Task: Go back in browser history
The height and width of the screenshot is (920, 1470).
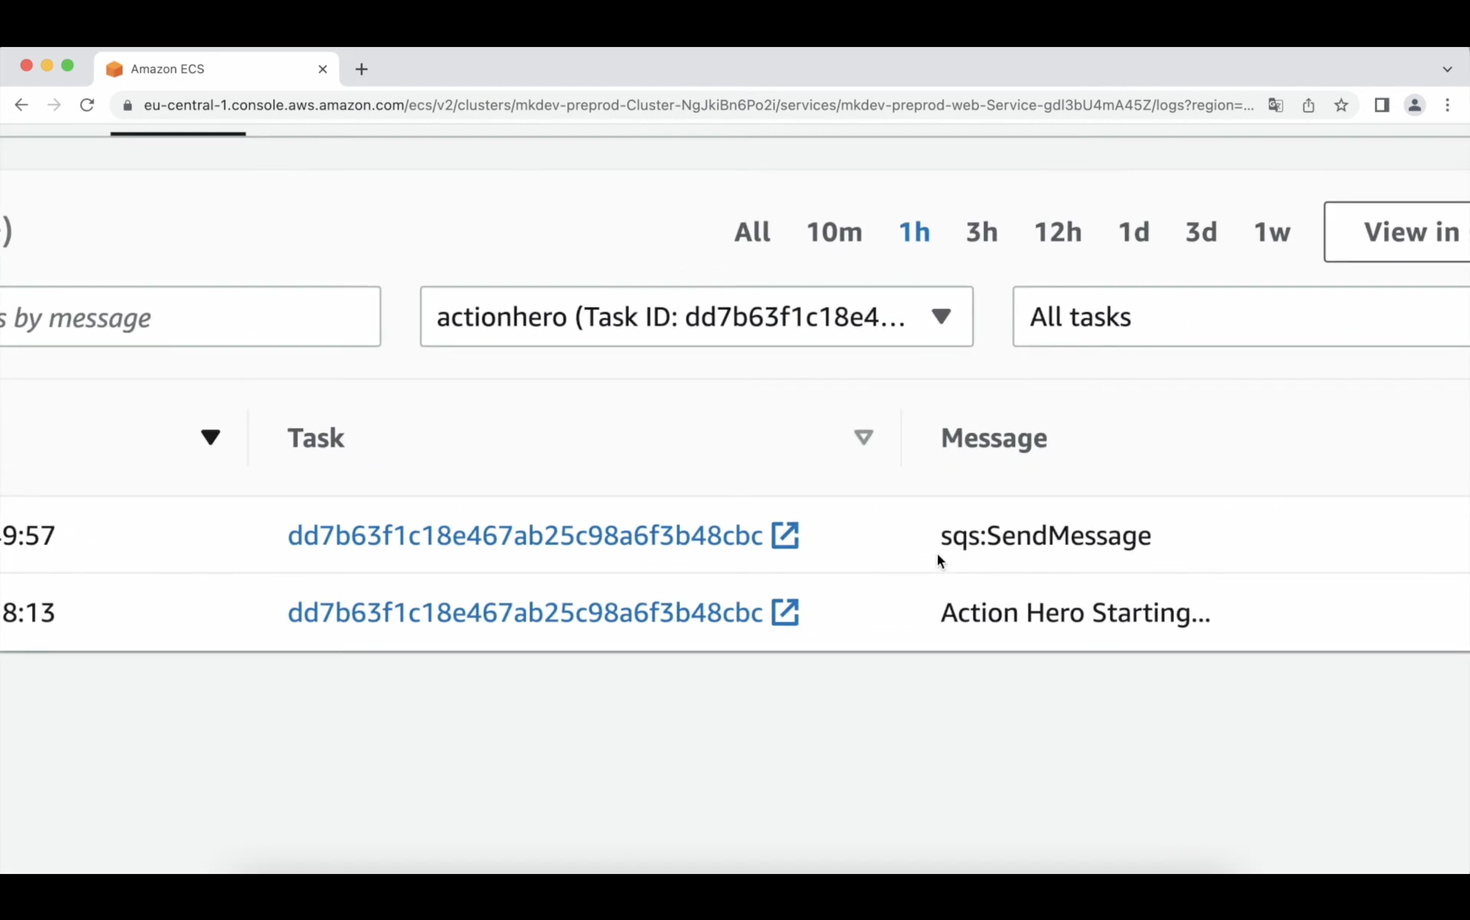Action: pyautogui.click(x=21, y=105)
